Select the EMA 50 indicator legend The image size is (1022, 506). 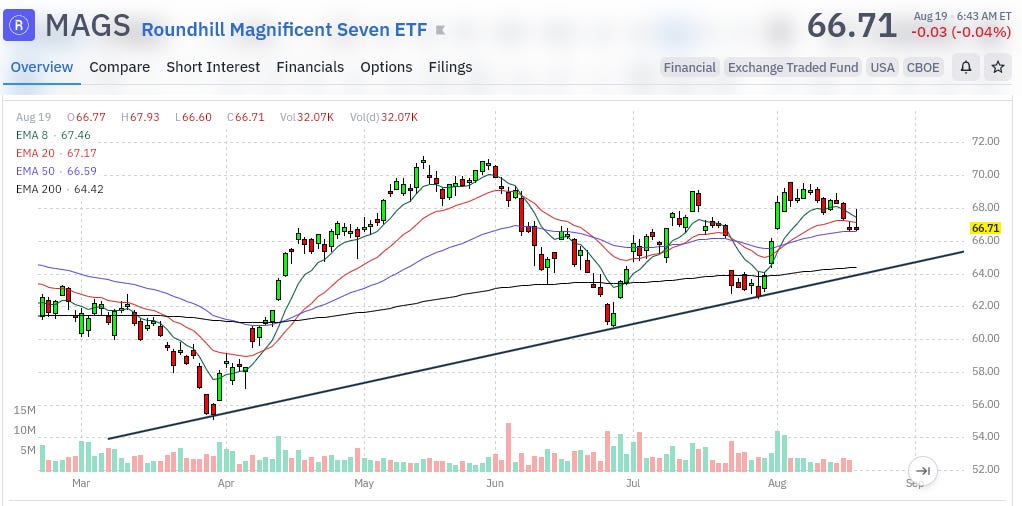pos(55,171)
